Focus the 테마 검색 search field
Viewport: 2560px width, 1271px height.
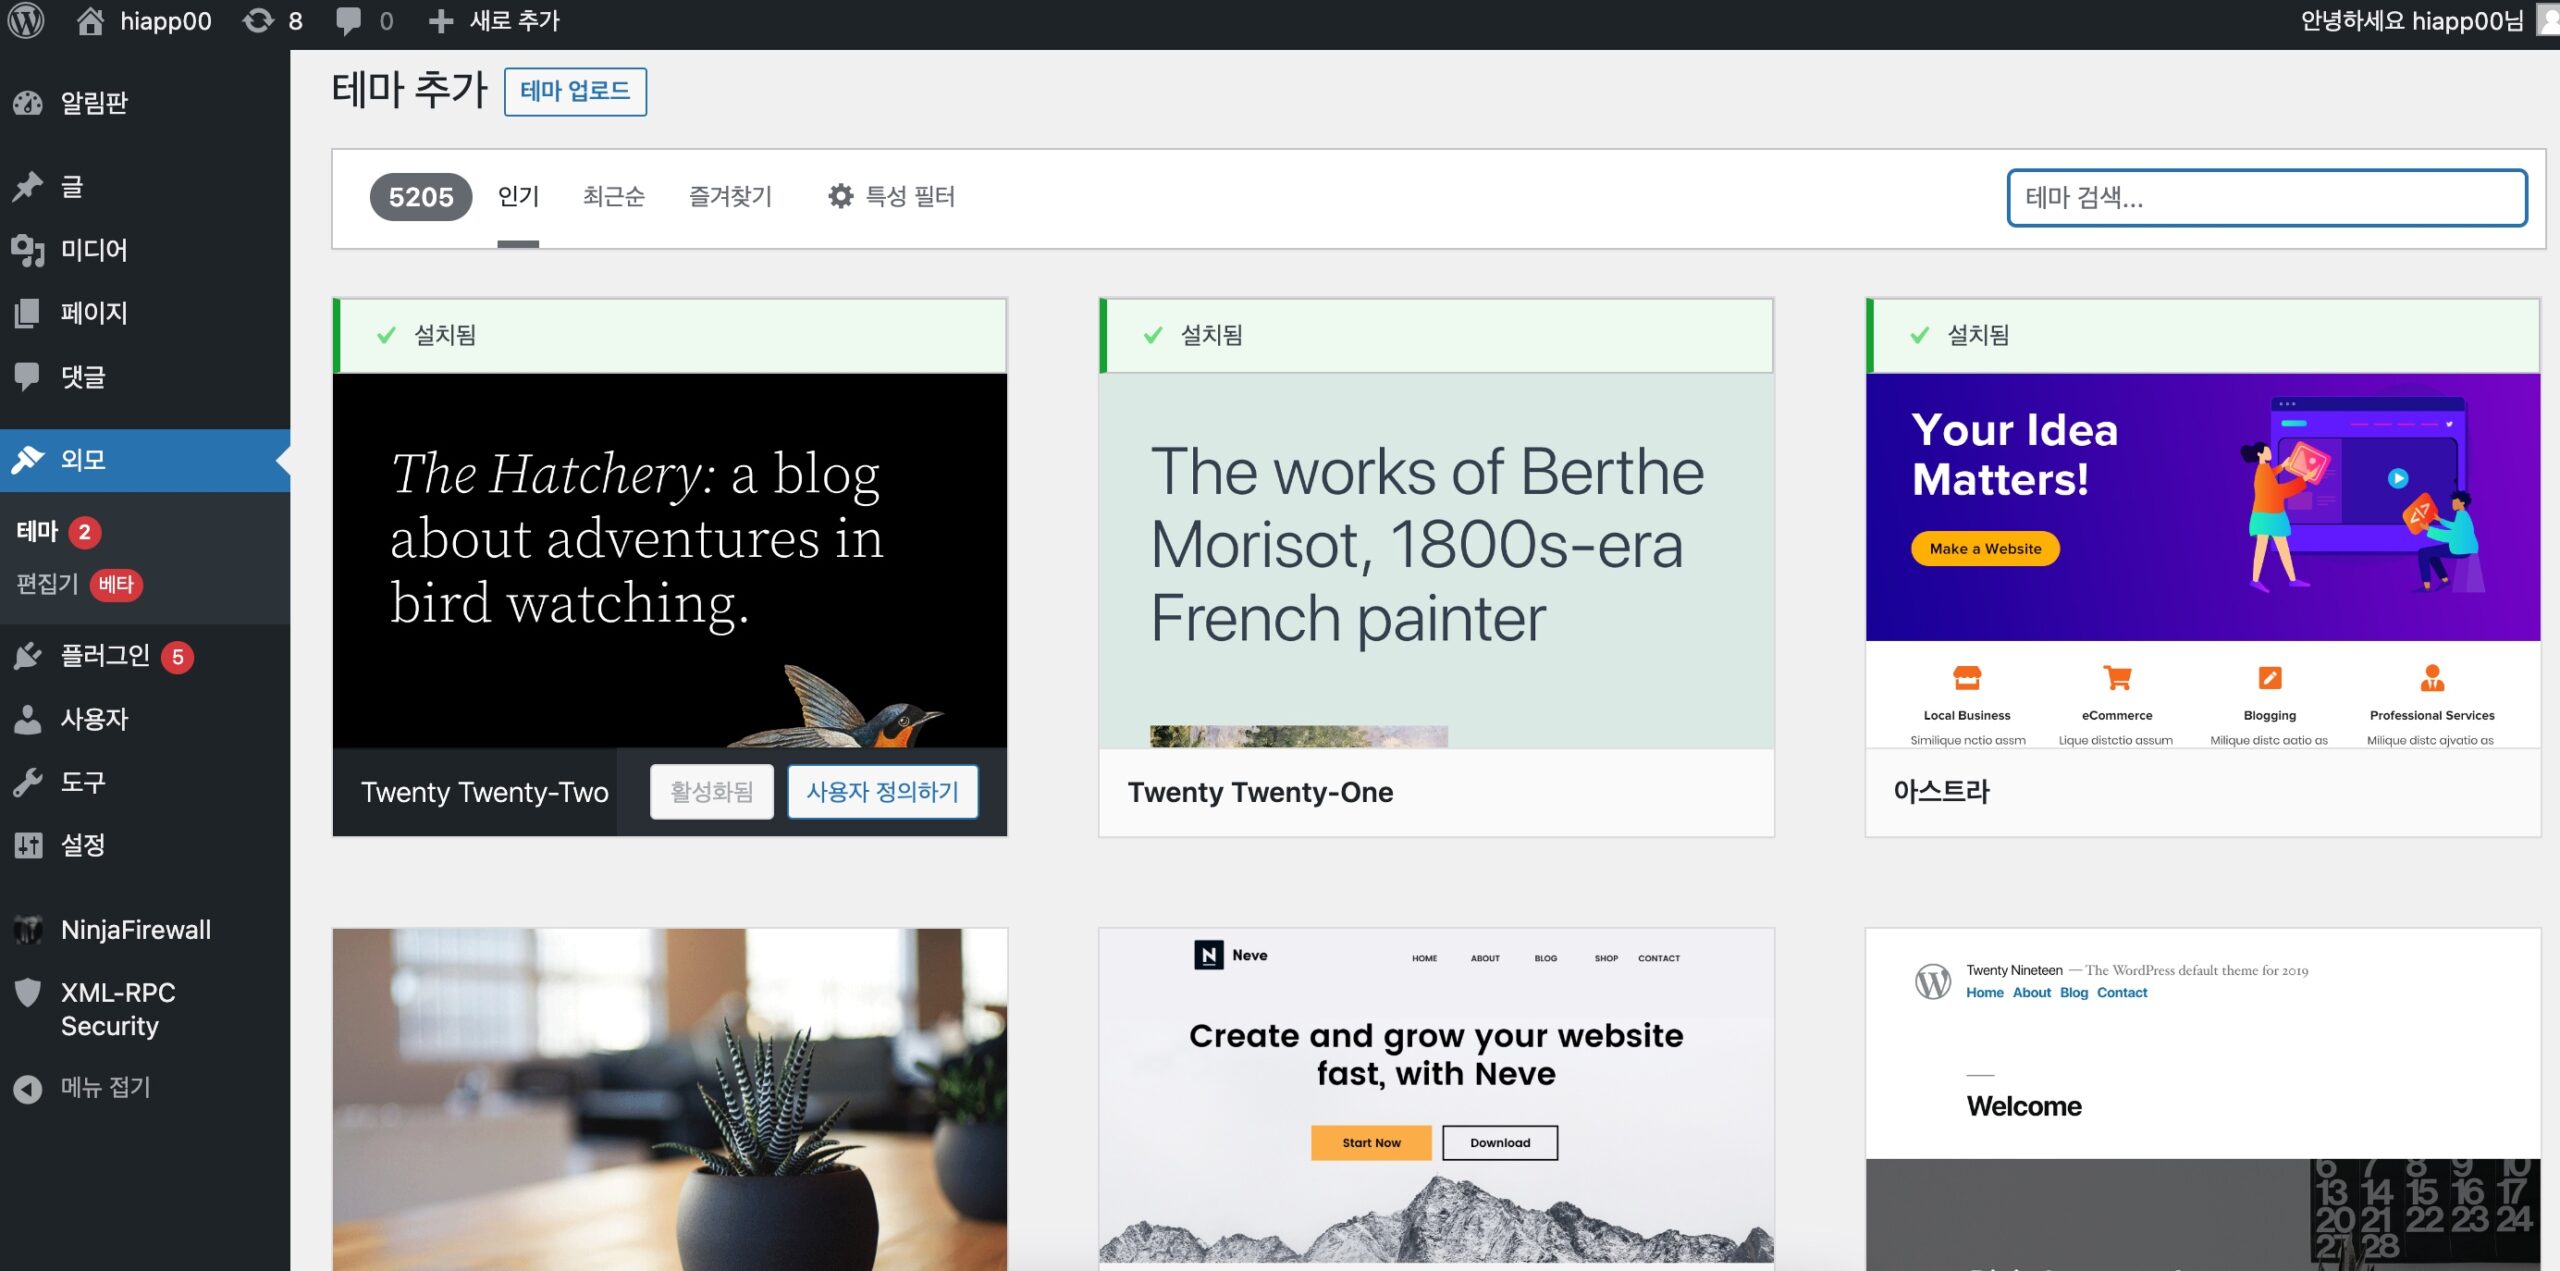[x=2267, y=198]
